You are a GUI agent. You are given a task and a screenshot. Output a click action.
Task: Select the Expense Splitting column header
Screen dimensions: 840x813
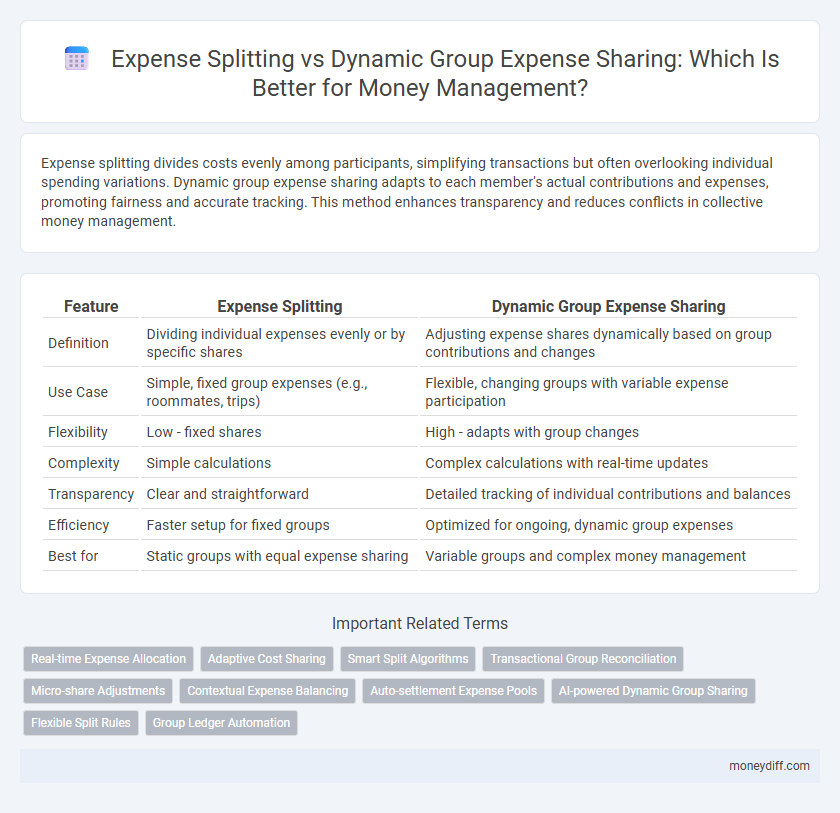point(280,306)
